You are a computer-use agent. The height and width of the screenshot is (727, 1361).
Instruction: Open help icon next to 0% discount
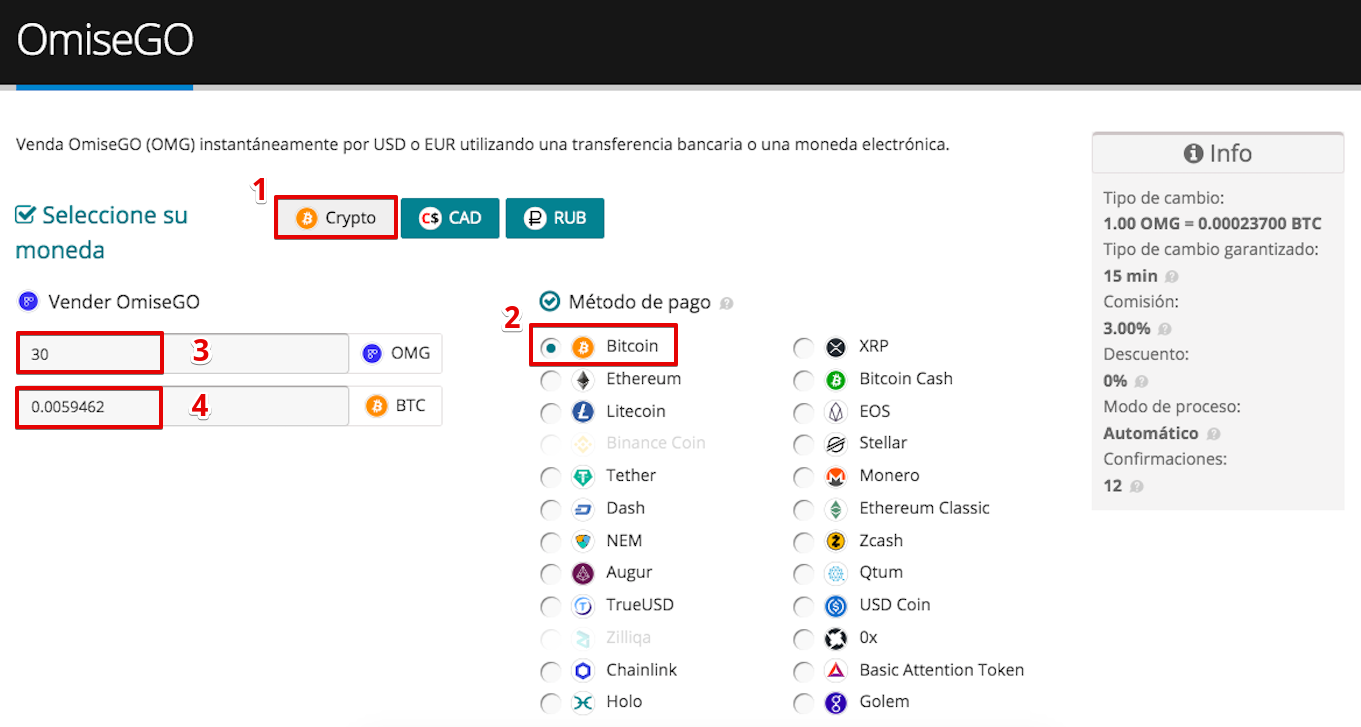coord(1141,381)
